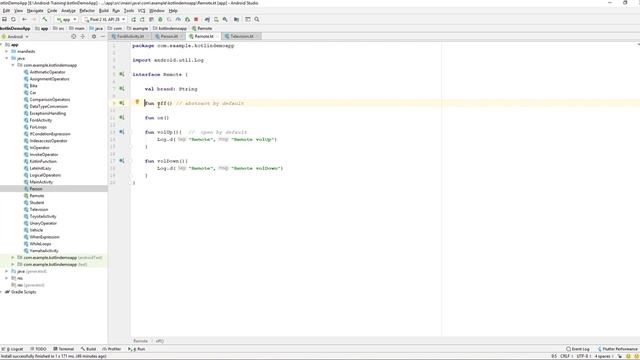Select the Remote.kt editor tab
The image size is (640, 360).
[x=203, y=36]
